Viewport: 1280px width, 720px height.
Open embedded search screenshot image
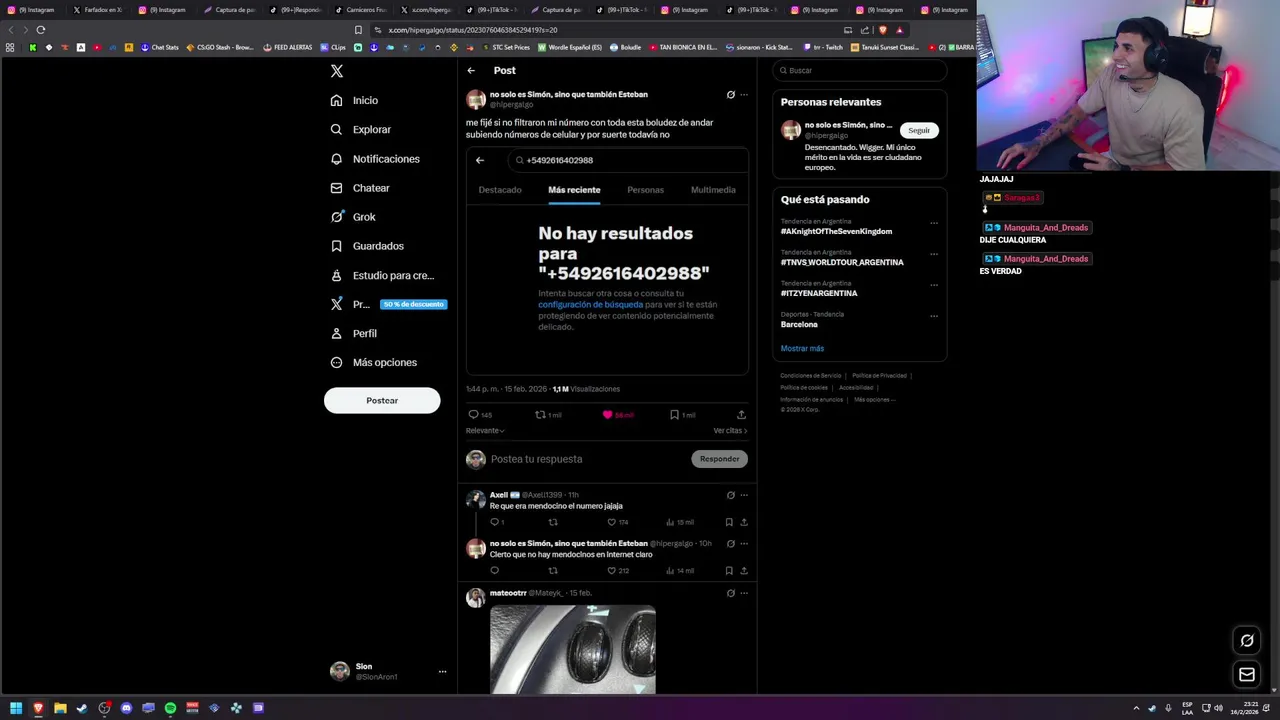click(607, 260)
